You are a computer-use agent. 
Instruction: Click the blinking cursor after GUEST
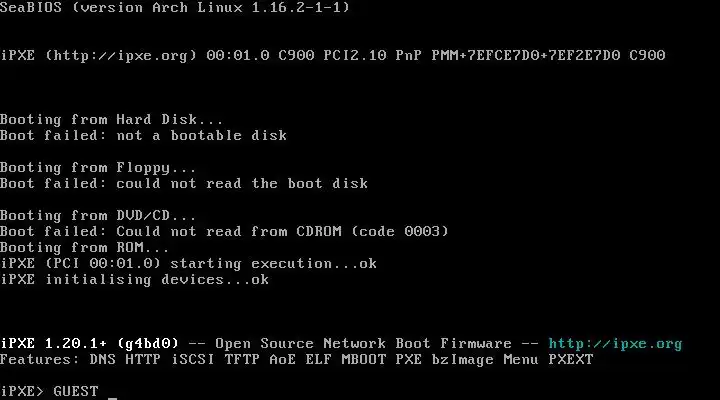(112, 398)
